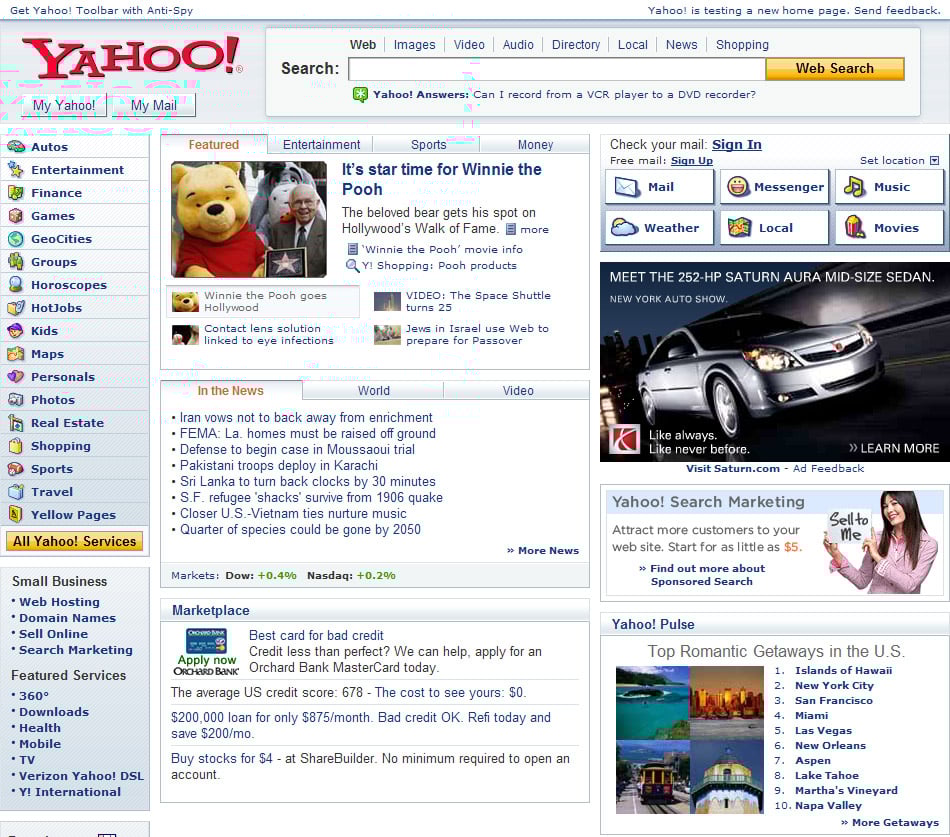Open the Movies popcorn icon
950x837 pixels.
[855, 228]
